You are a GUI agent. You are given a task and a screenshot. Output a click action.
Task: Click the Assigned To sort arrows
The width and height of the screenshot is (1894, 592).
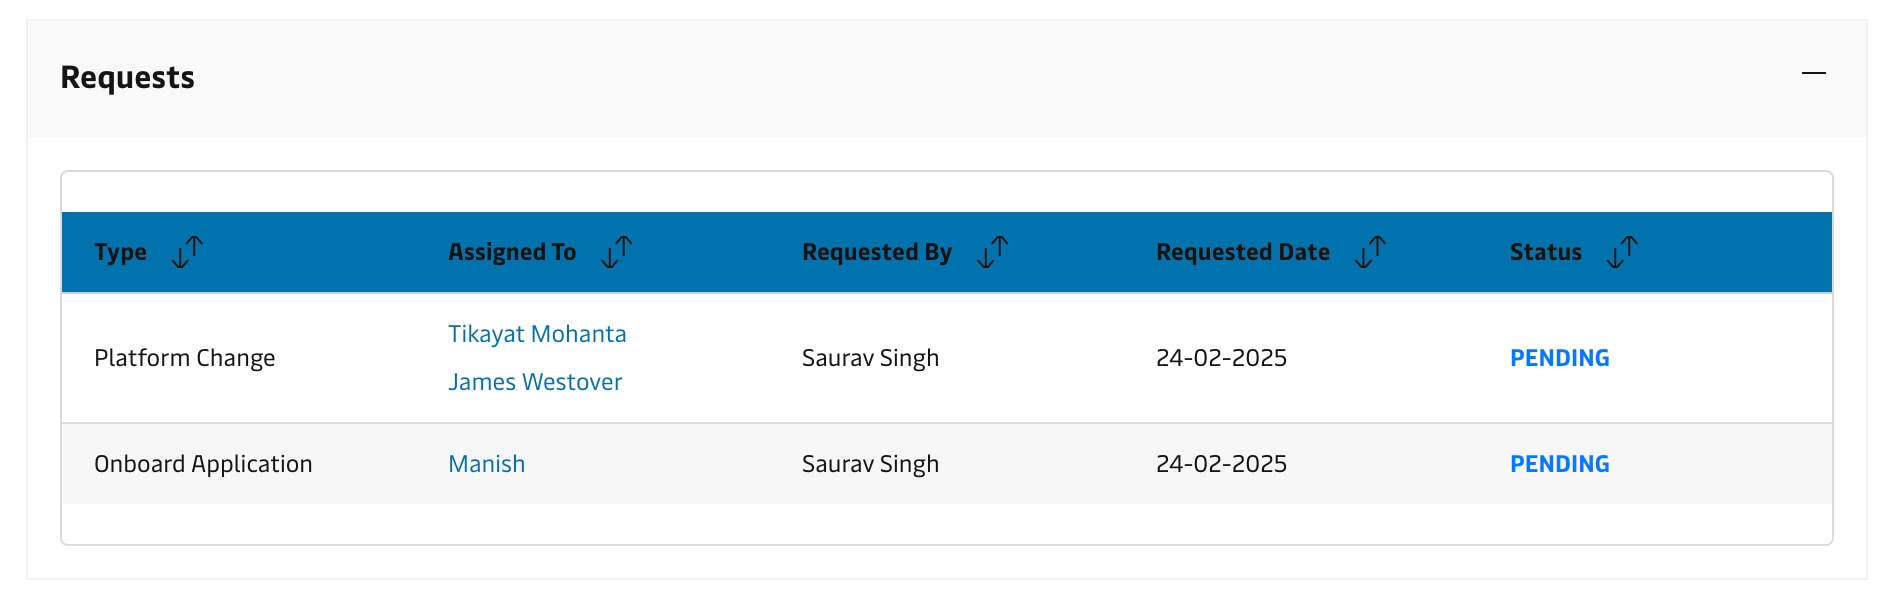tap(617, 252)
